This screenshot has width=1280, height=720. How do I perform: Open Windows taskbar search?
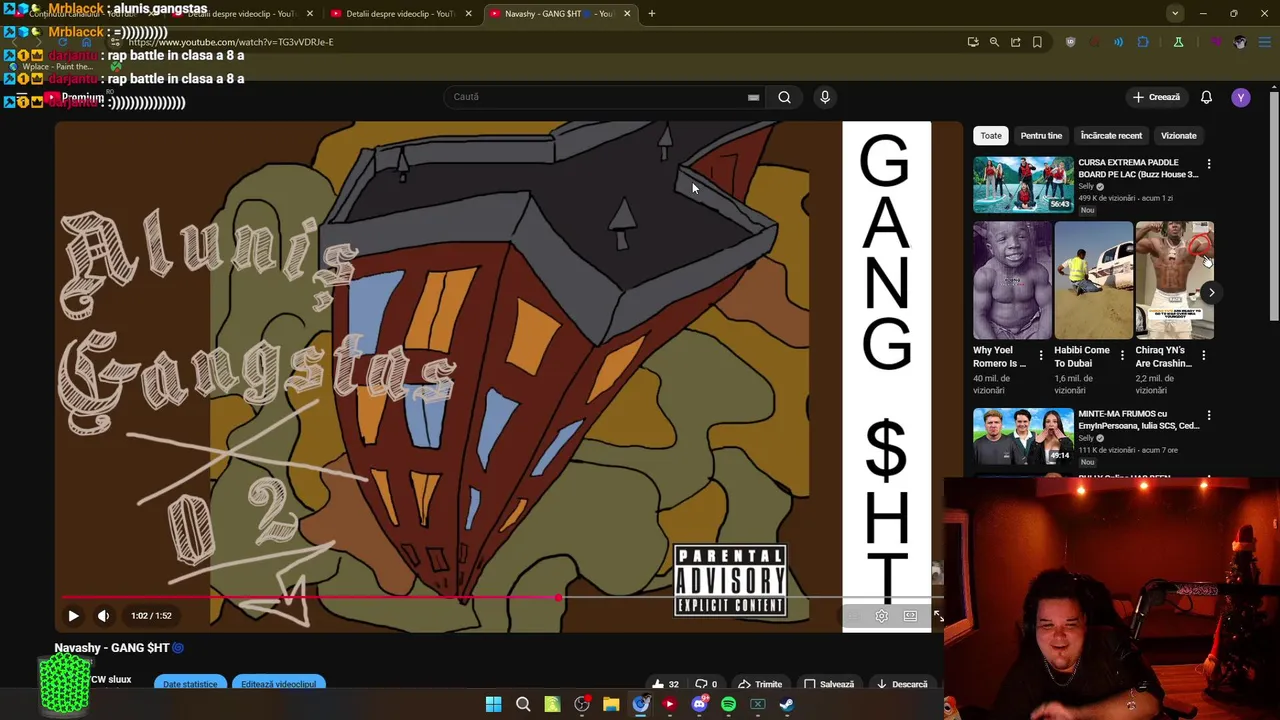523,704
